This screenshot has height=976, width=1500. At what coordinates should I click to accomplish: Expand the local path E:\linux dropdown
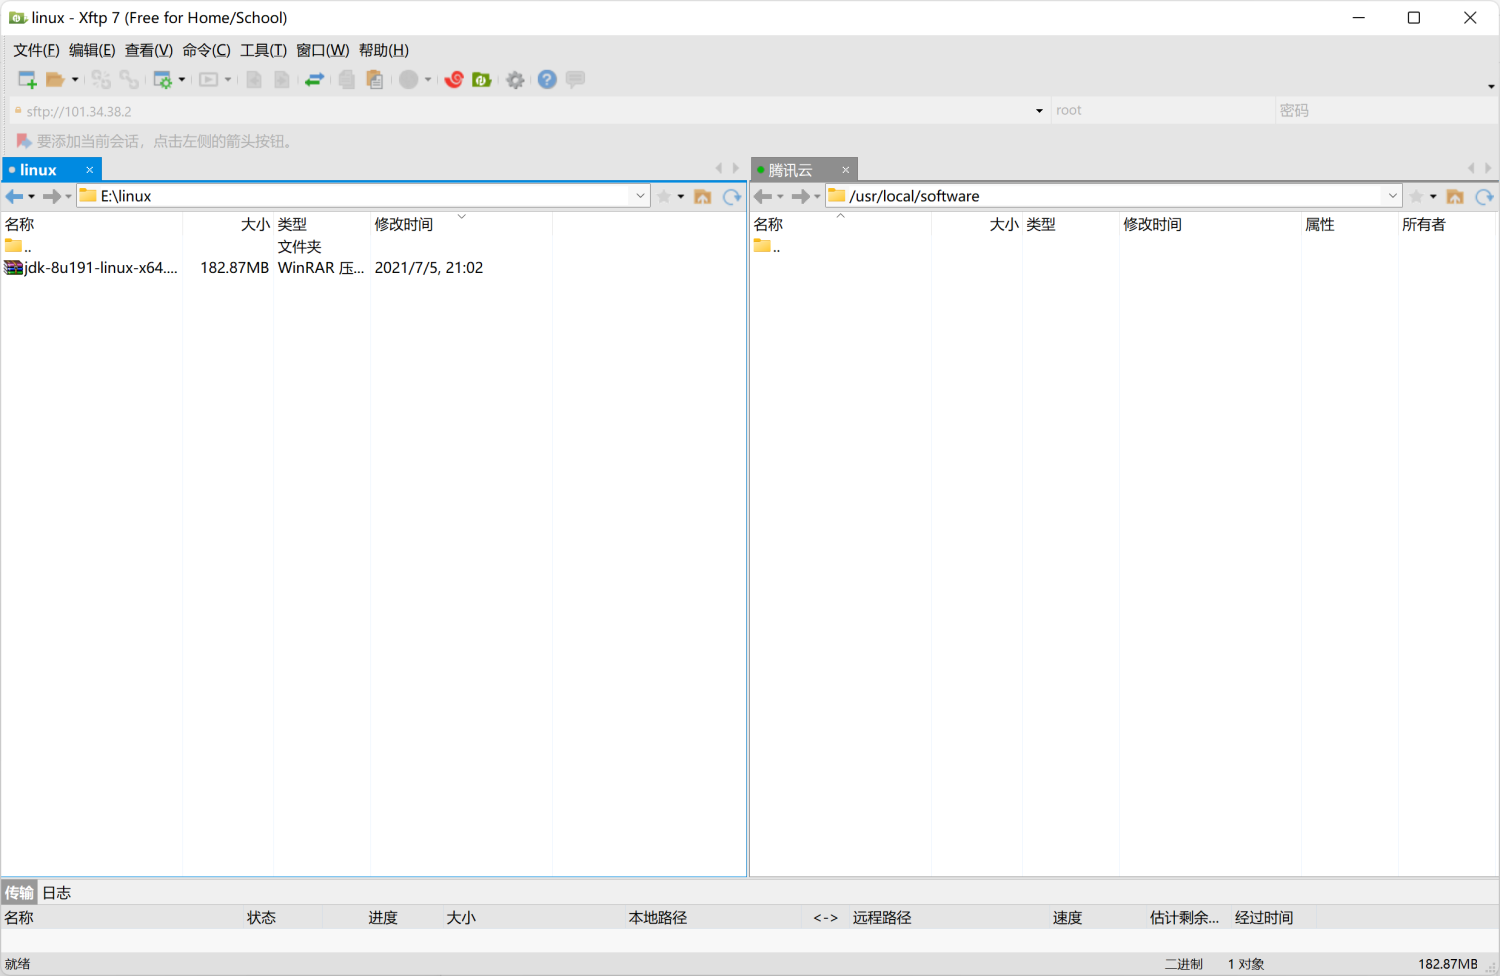coord(640,196)
